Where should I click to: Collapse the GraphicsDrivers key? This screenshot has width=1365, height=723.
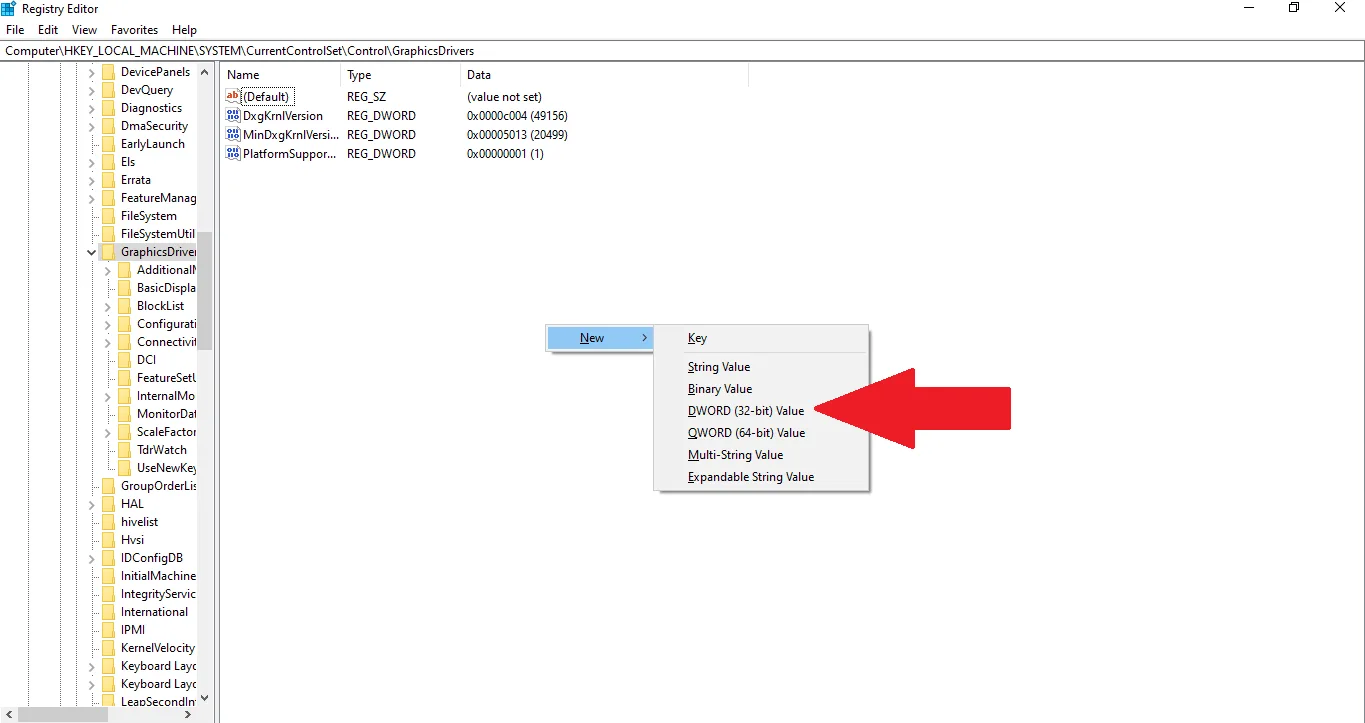[91, 251]
